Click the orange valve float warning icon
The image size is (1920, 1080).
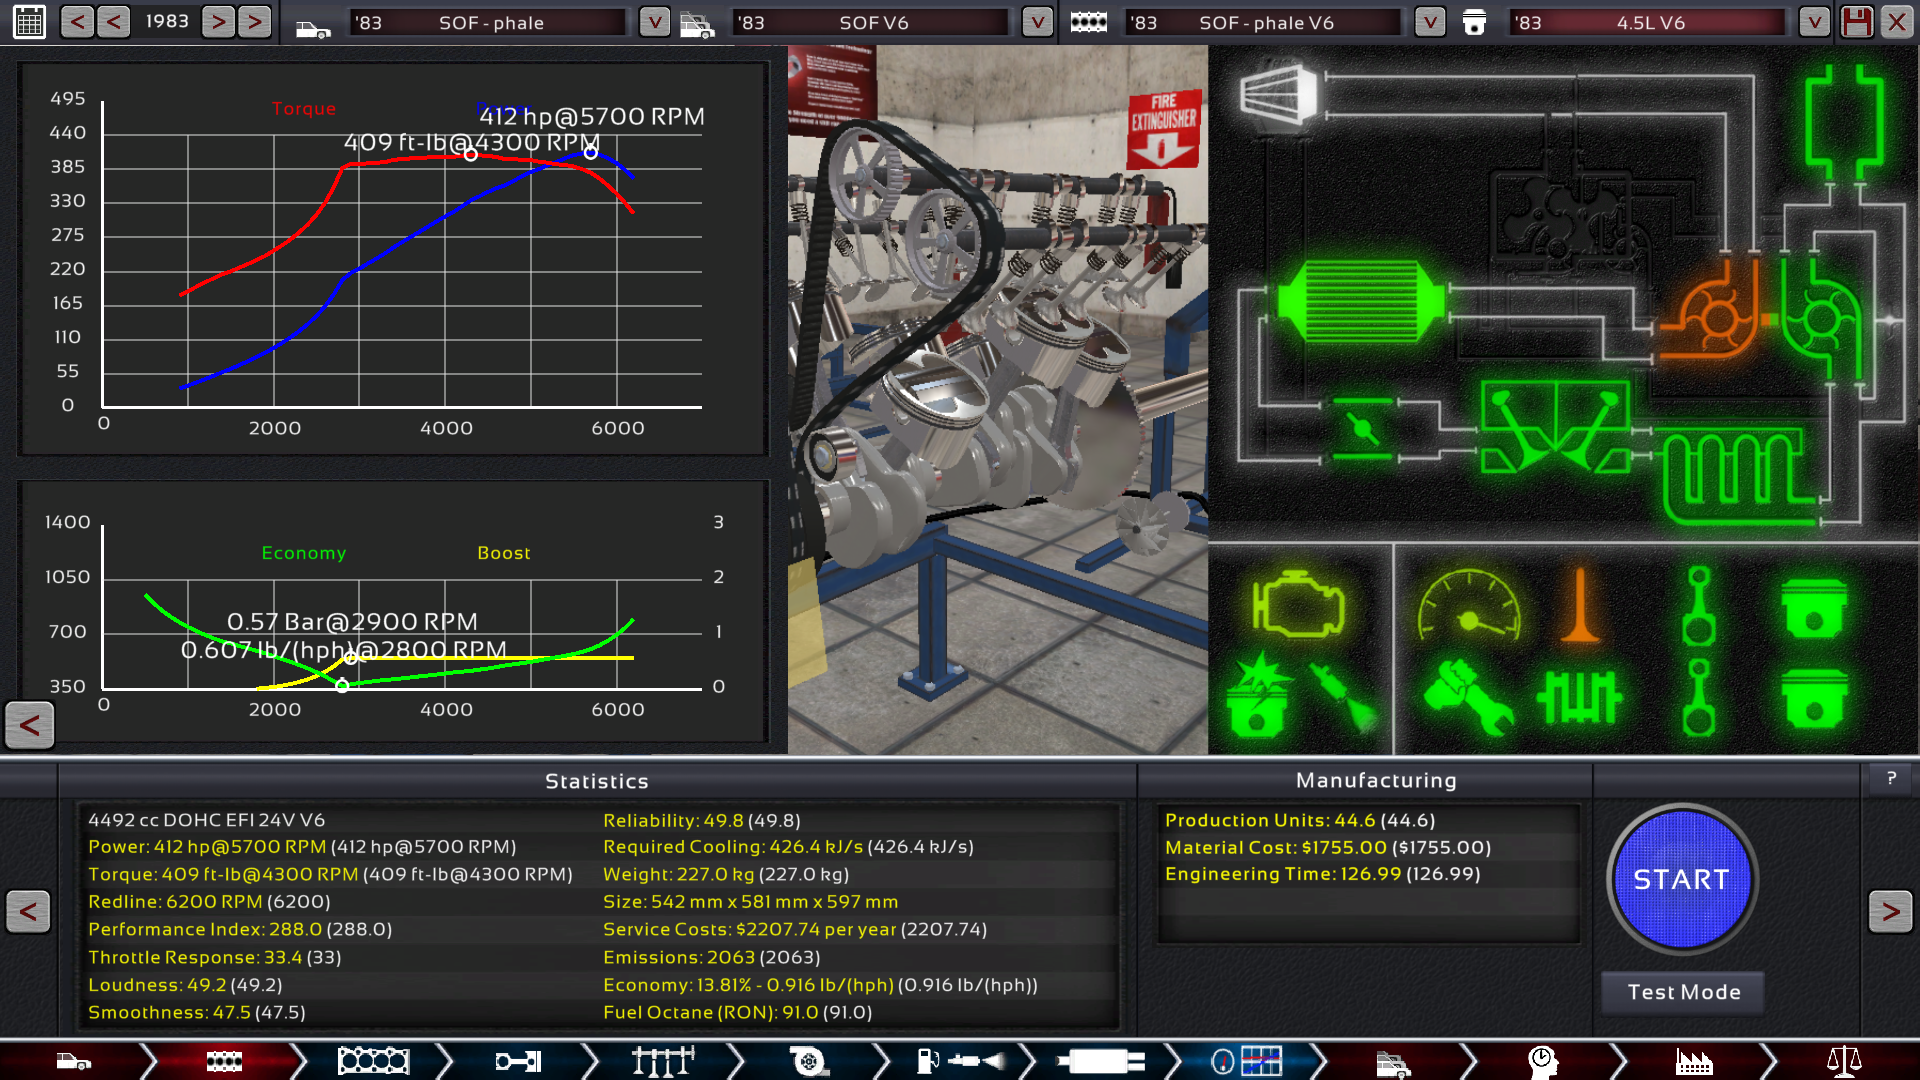click(x=1580, y=606)
